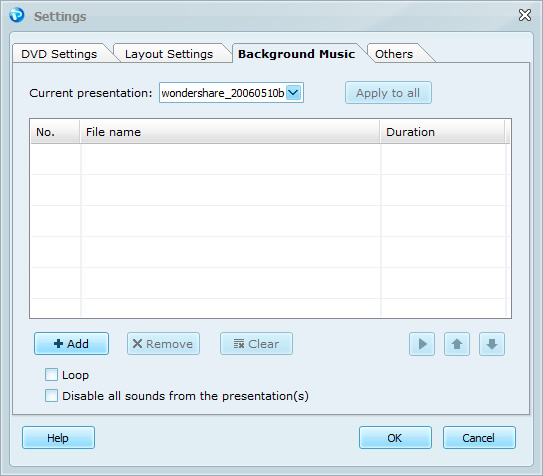Click the Apply to all button

[x=388, y=93]
